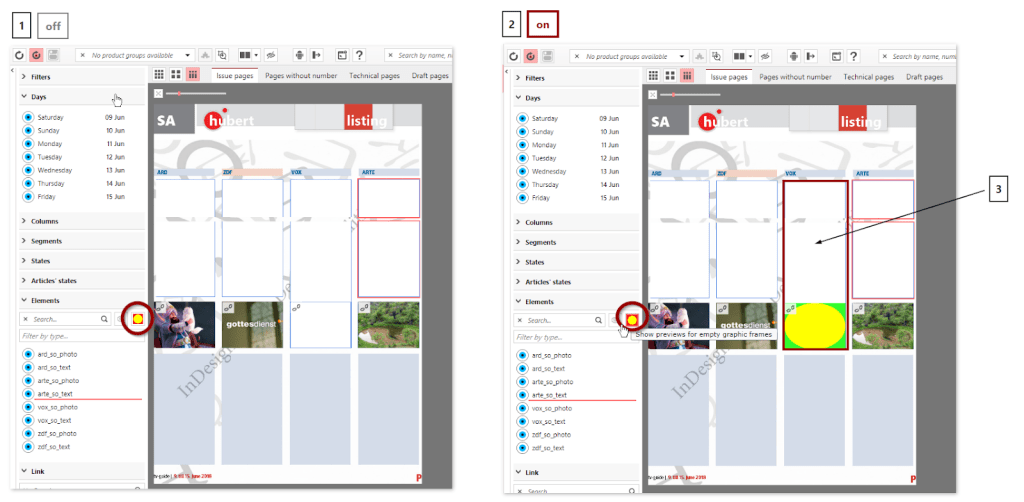Click the zoom-copy icon in left screenshot toolbar
Screen dimensions: 1024x502
click(222, 55)
